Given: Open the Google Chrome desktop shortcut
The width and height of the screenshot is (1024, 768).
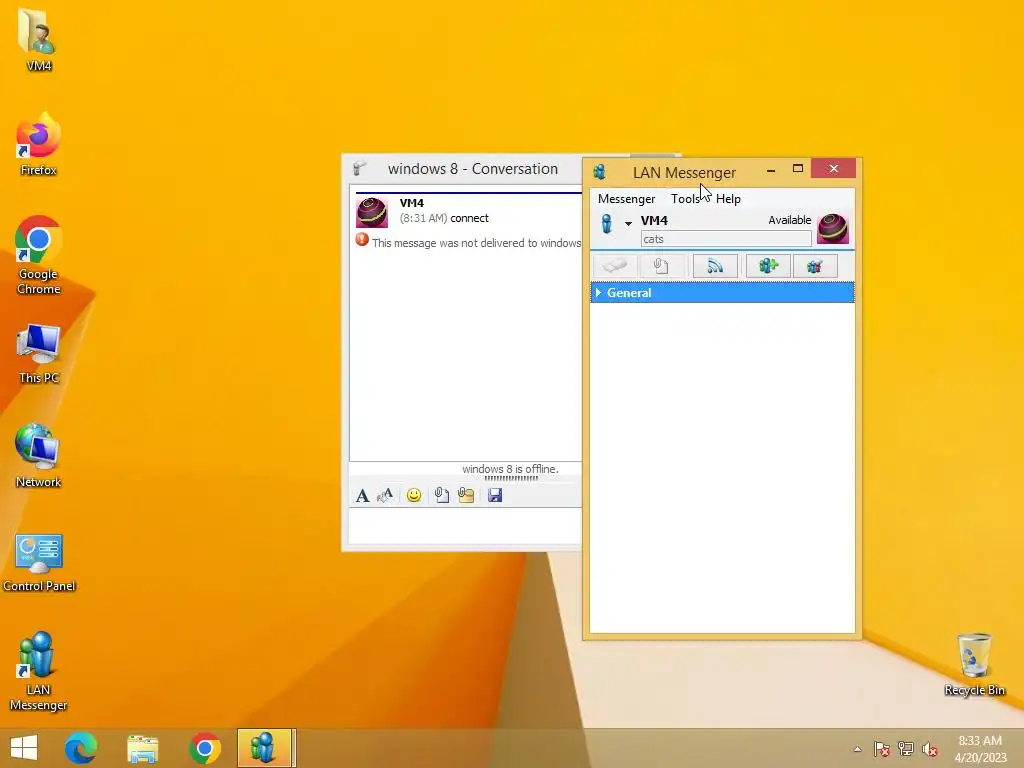Looking at the screenshot, I should coord(39,255).
